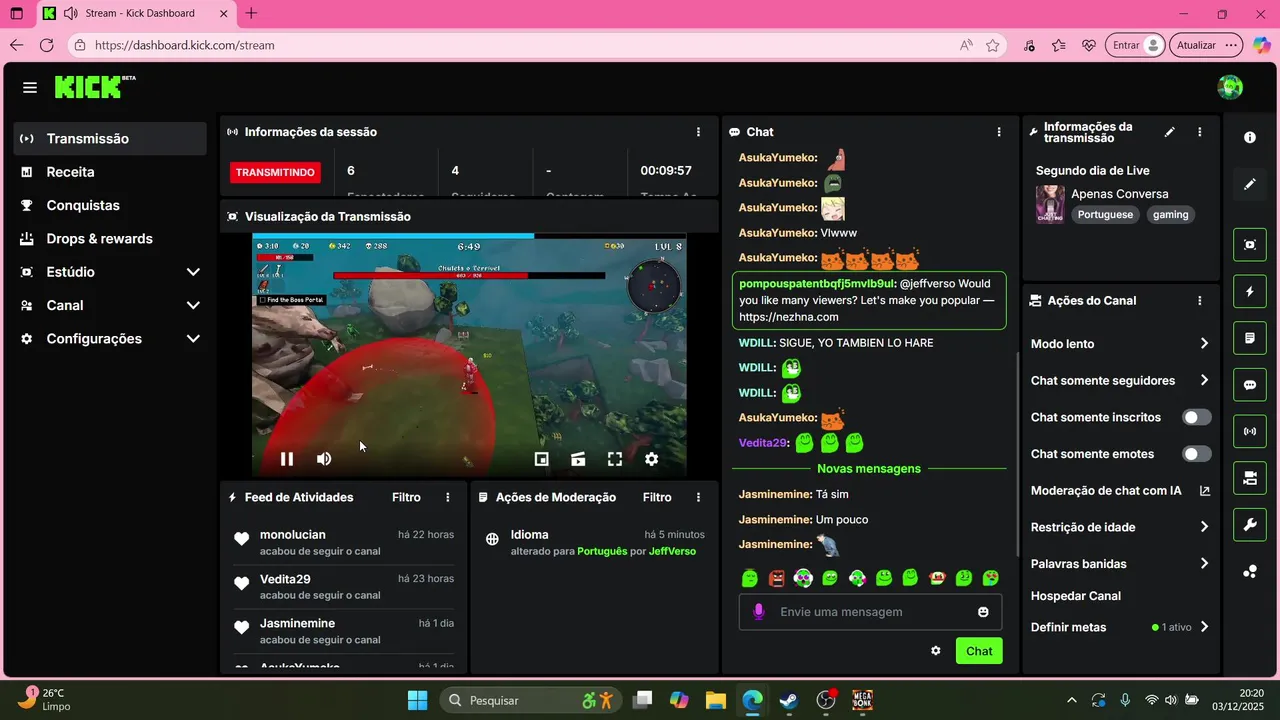
Task: Open Activity Feed three-dot menu
Action: [x=448, y=497]
